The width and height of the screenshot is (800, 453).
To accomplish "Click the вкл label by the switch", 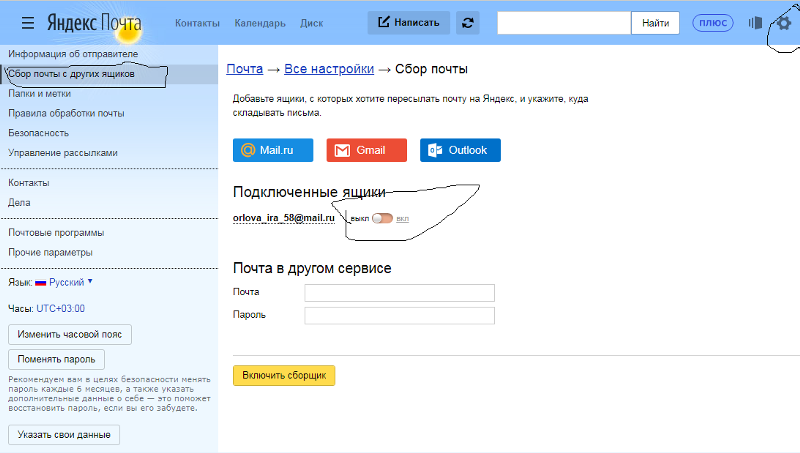I will [403, 218].
